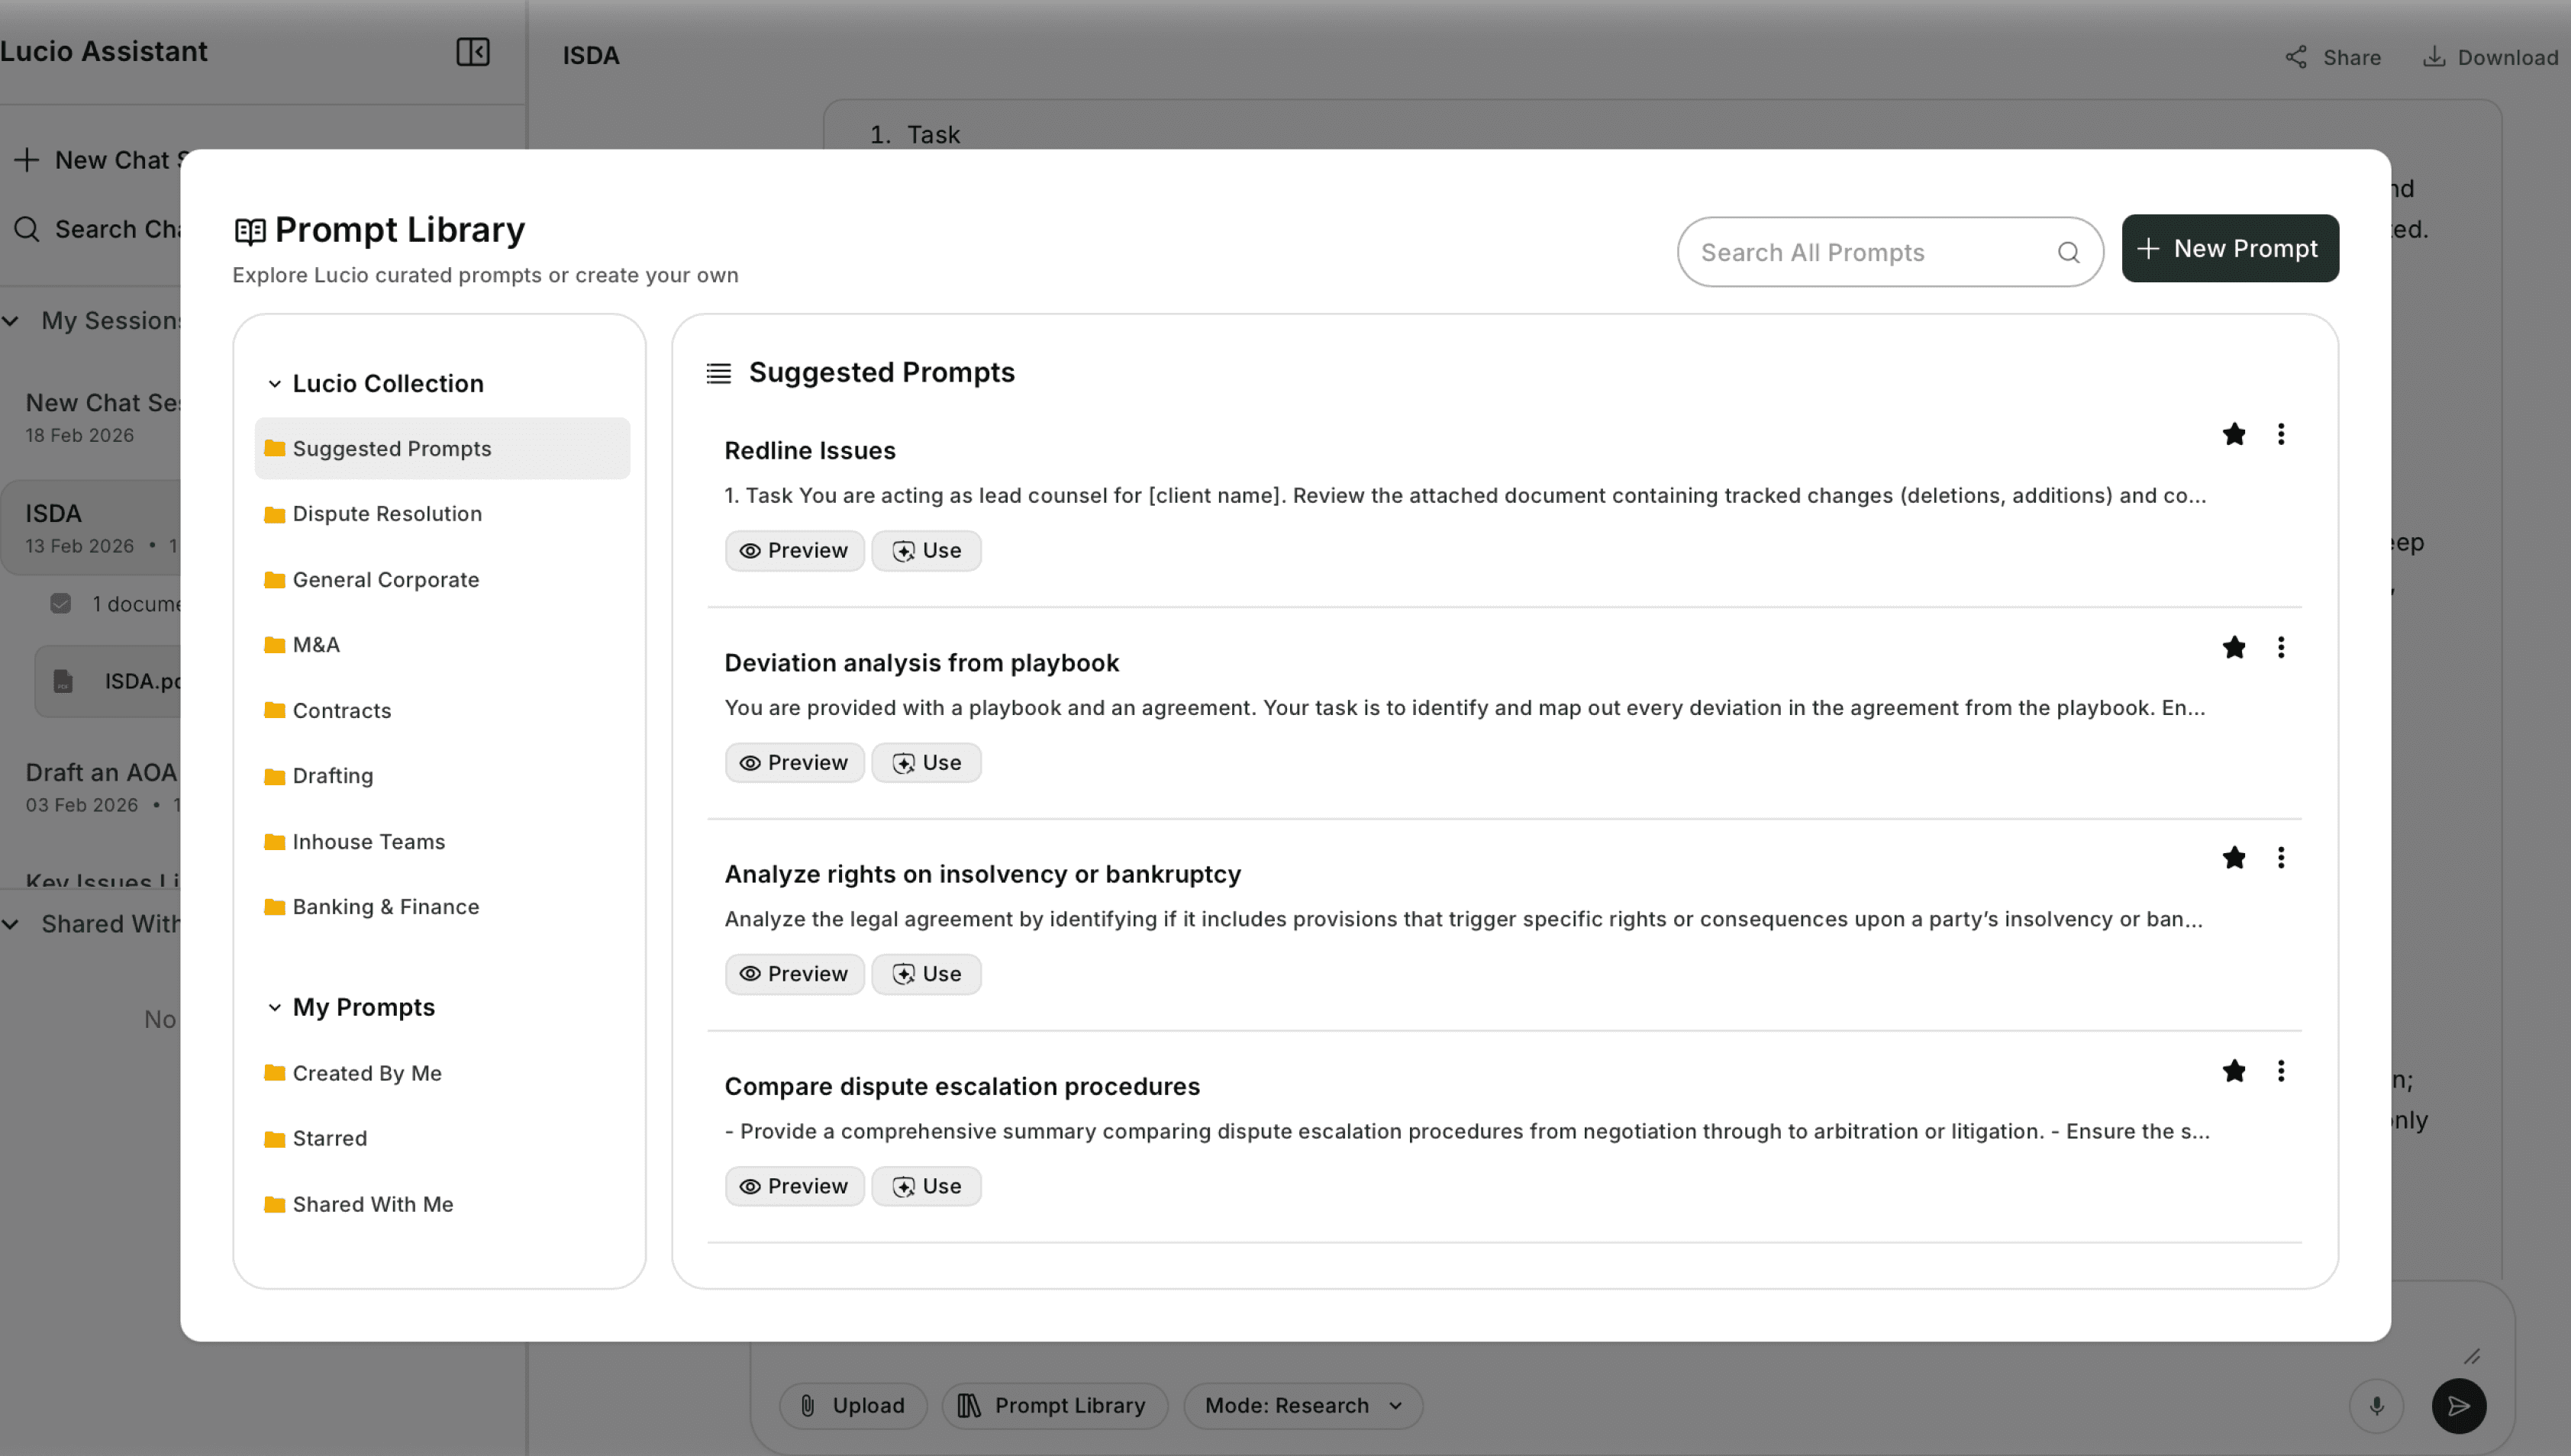Open the Banking & Finance folder
The height and width of the screenshot is (1456, 2571).
385,907
